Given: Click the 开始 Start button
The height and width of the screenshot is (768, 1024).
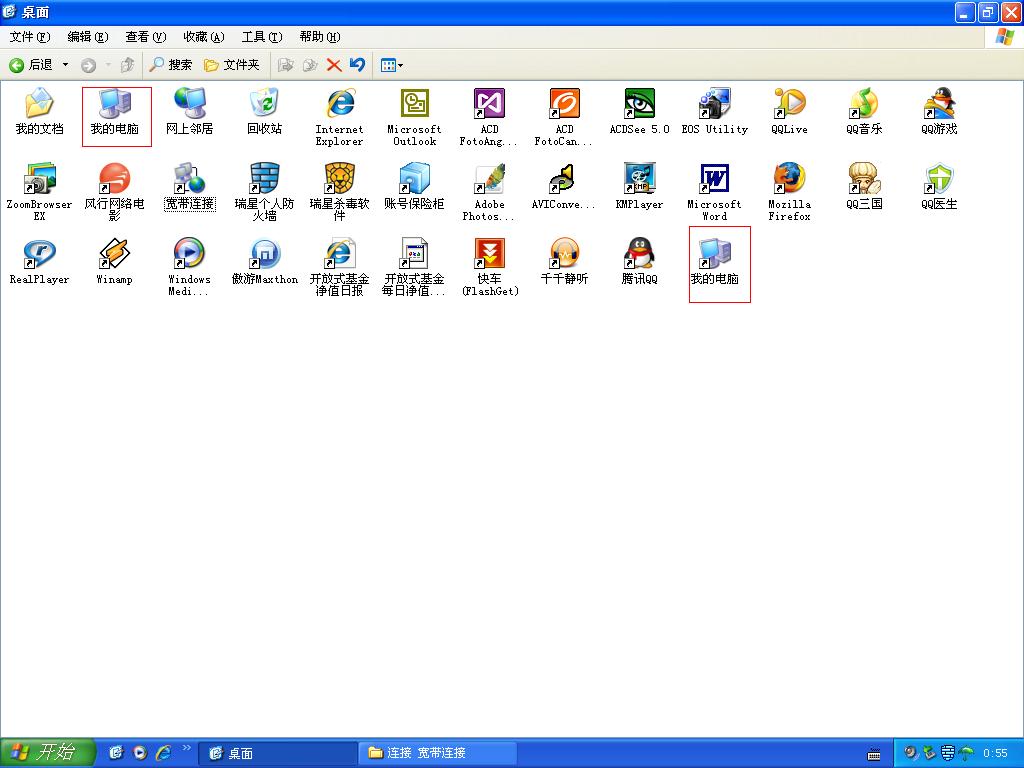Looking at the screenshot, I should coord(47,753).
